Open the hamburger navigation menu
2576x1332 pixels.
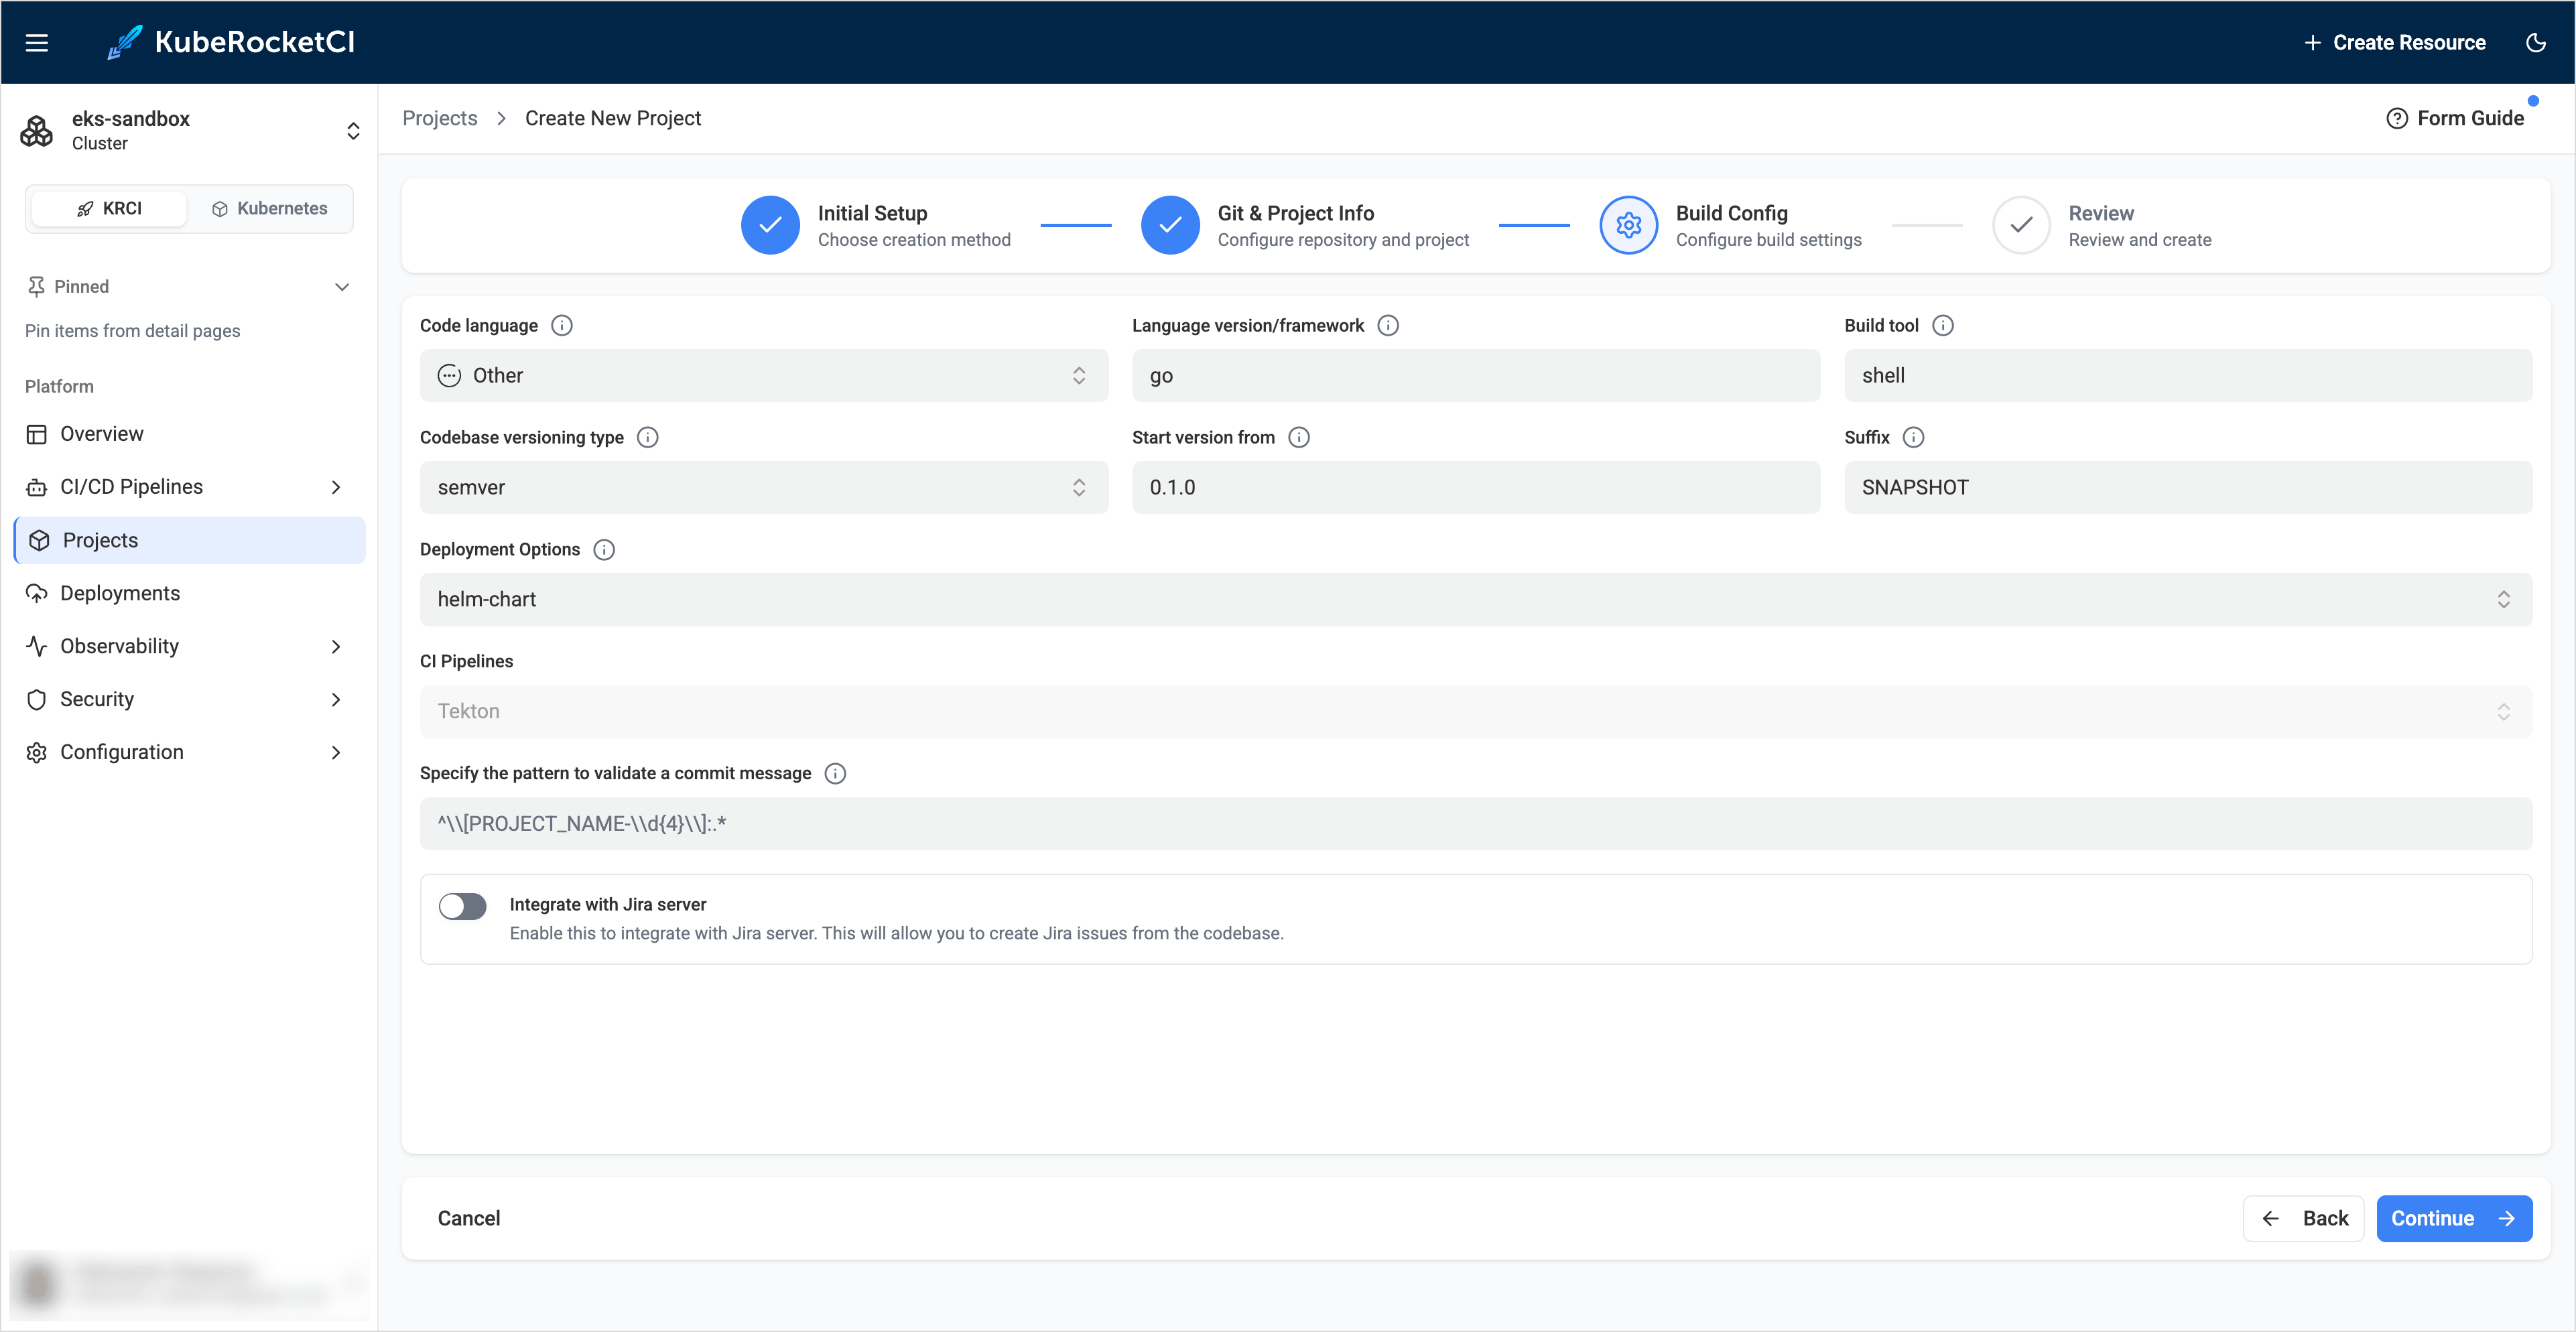[x=37, y=42]
